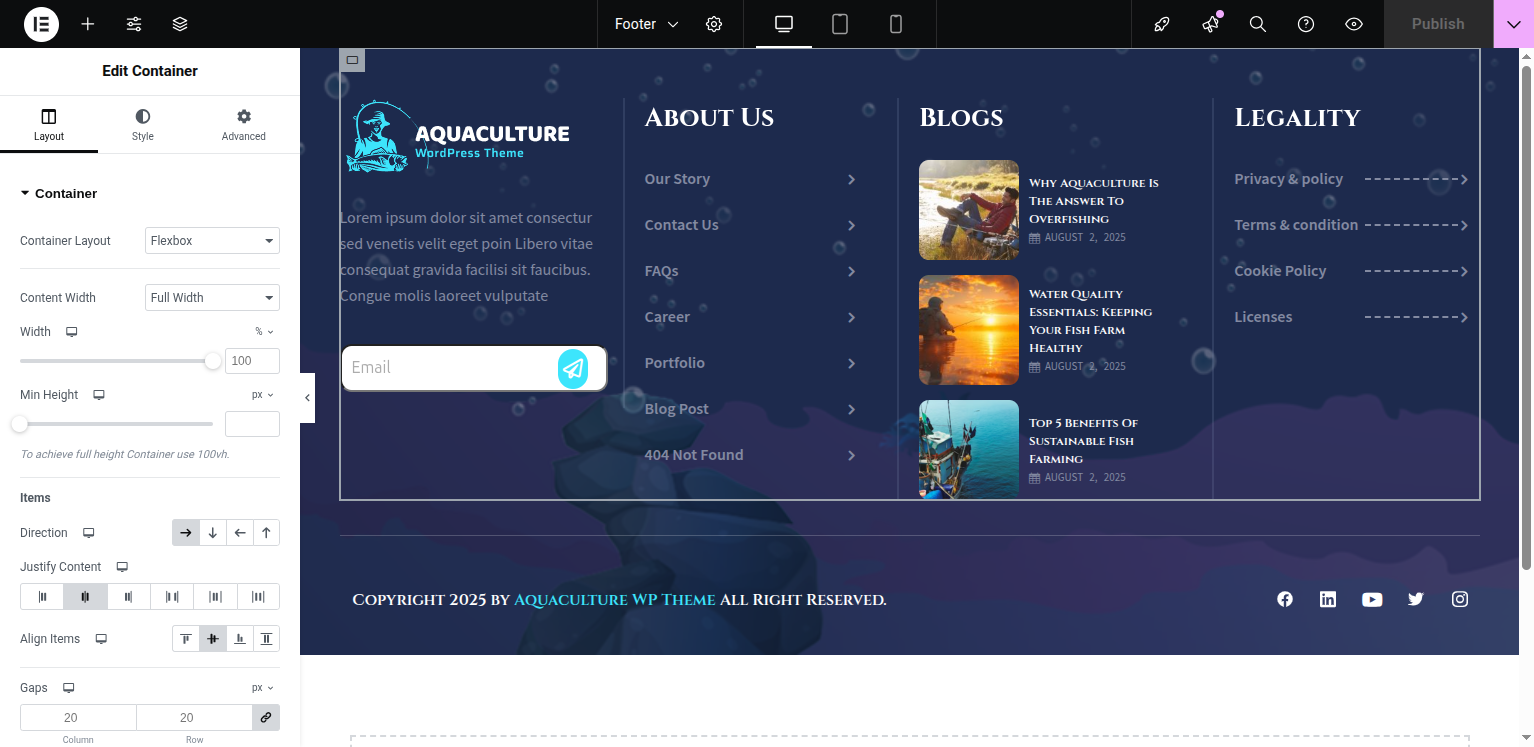The image size is (1534, 747).
Task: Open Site Settings sliders icon
Action: [x=134, y=24]
